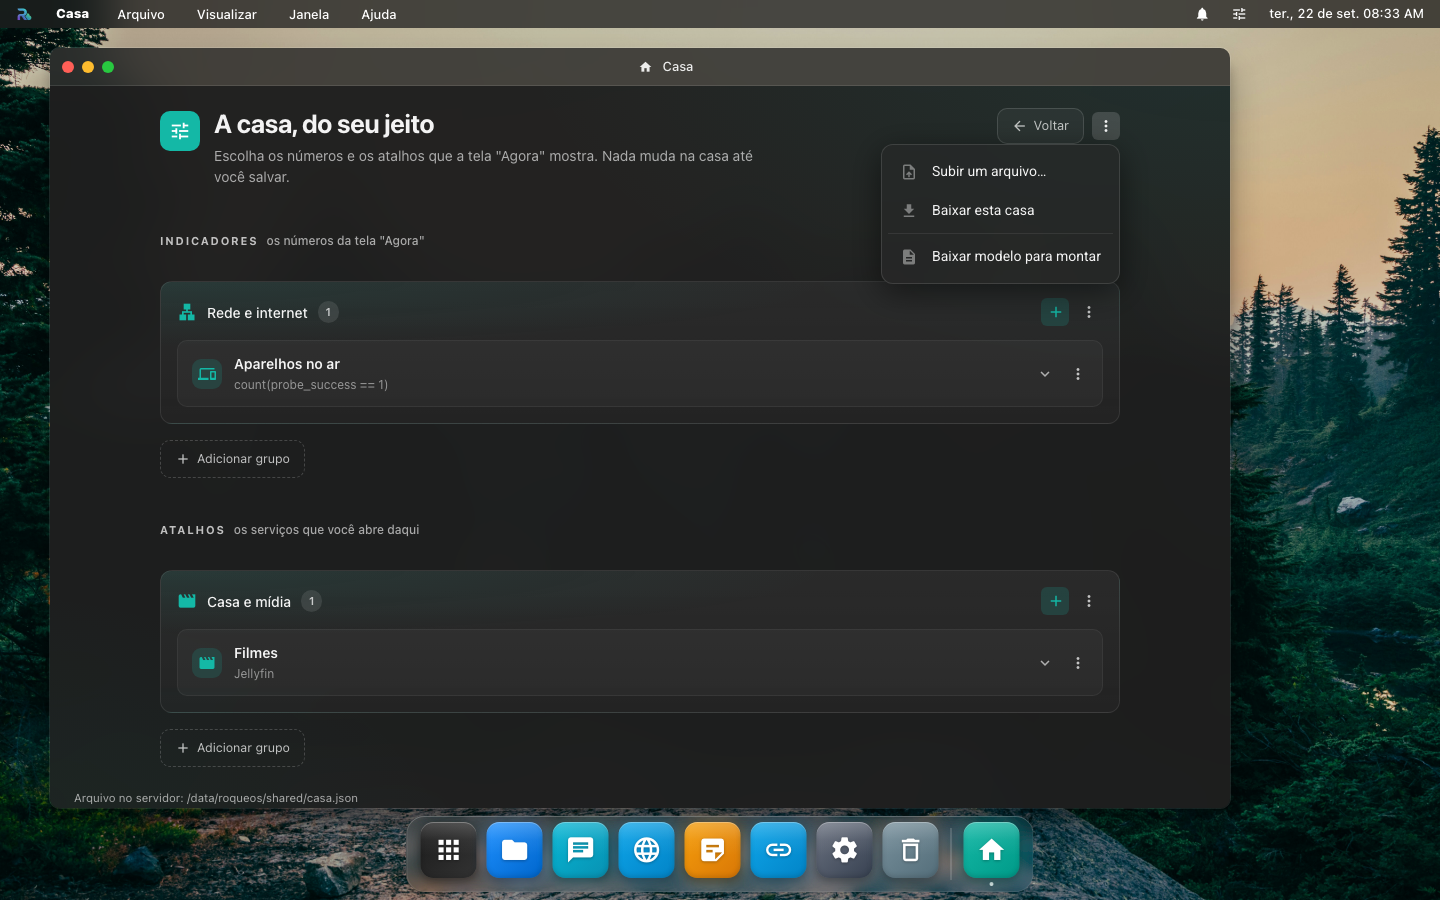Open the control sliders icon in the menu bar
Viewport: 1440px width, 900px height.
(x=1239, y=14)
